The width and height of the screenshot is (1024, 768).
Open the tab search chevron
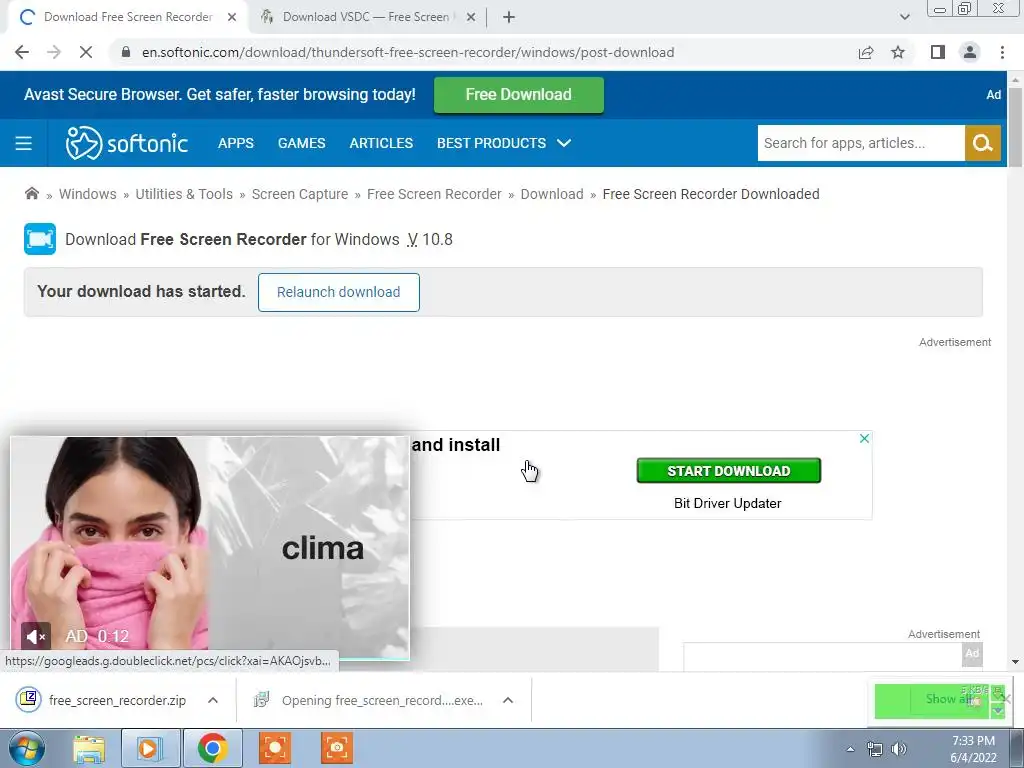tap(904, 17)
